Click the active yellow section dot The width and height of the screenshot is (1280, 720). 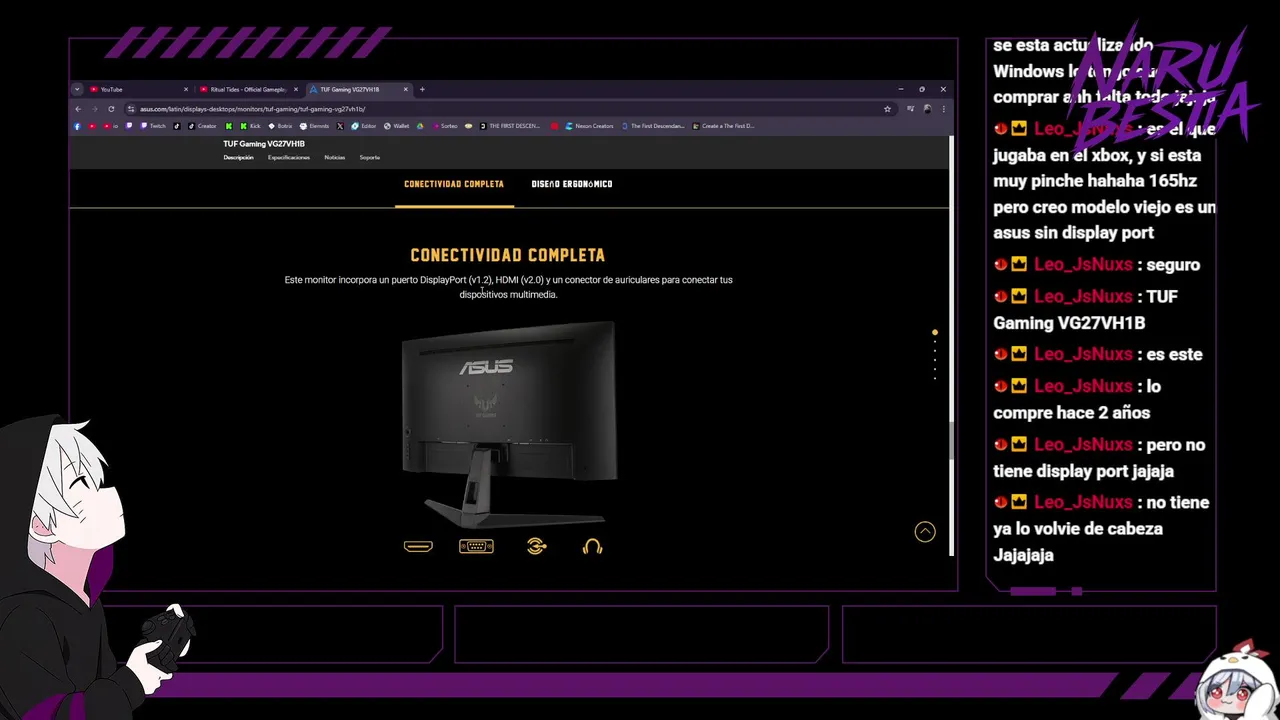click(935, 332)
